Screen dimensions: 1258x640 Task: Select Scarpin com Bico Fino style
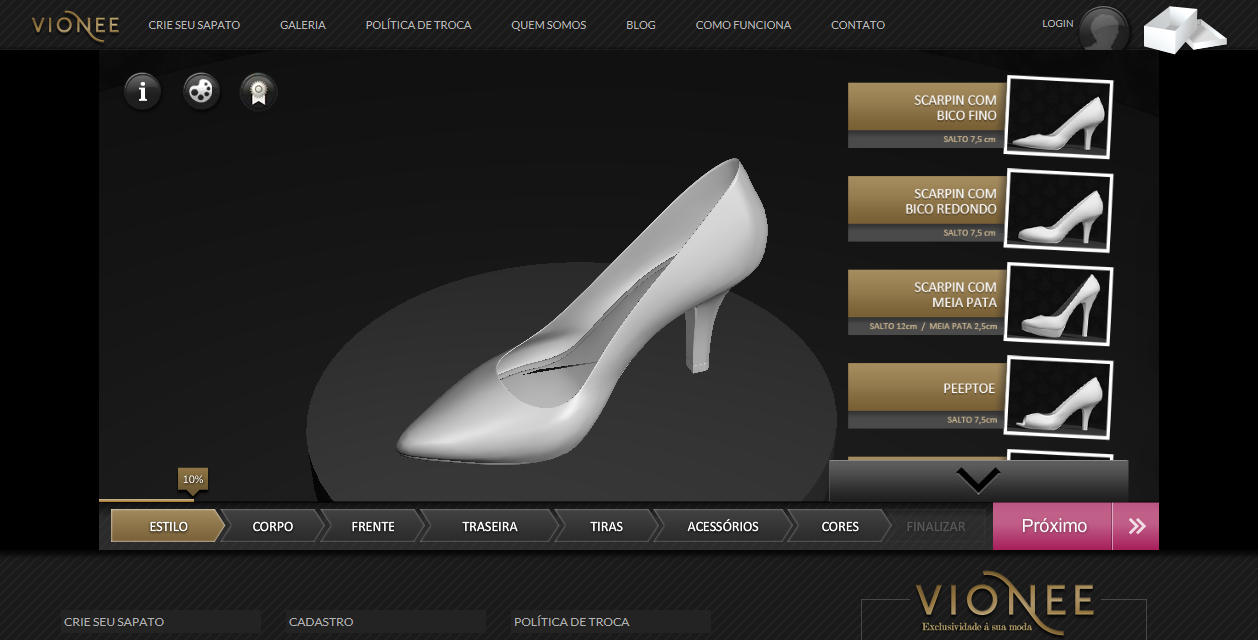[x=926, y=115]
